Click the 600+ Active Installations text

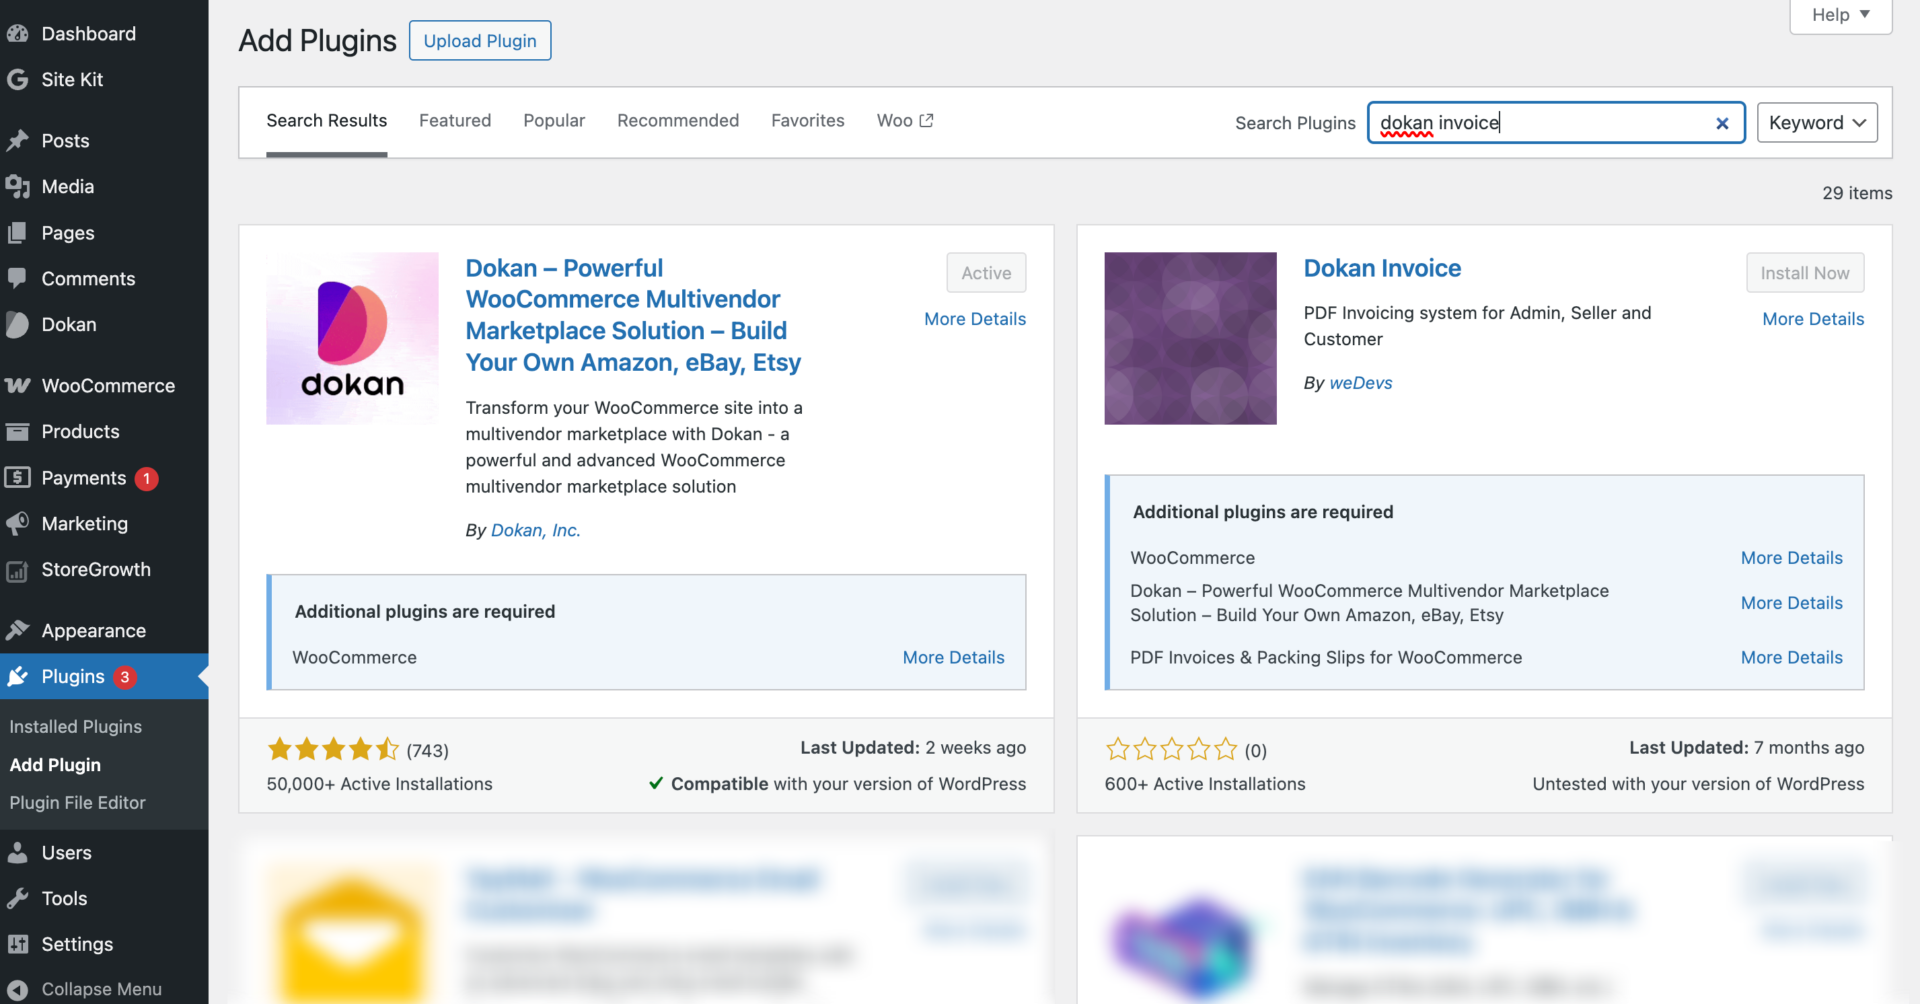[x=1205, y=784]
